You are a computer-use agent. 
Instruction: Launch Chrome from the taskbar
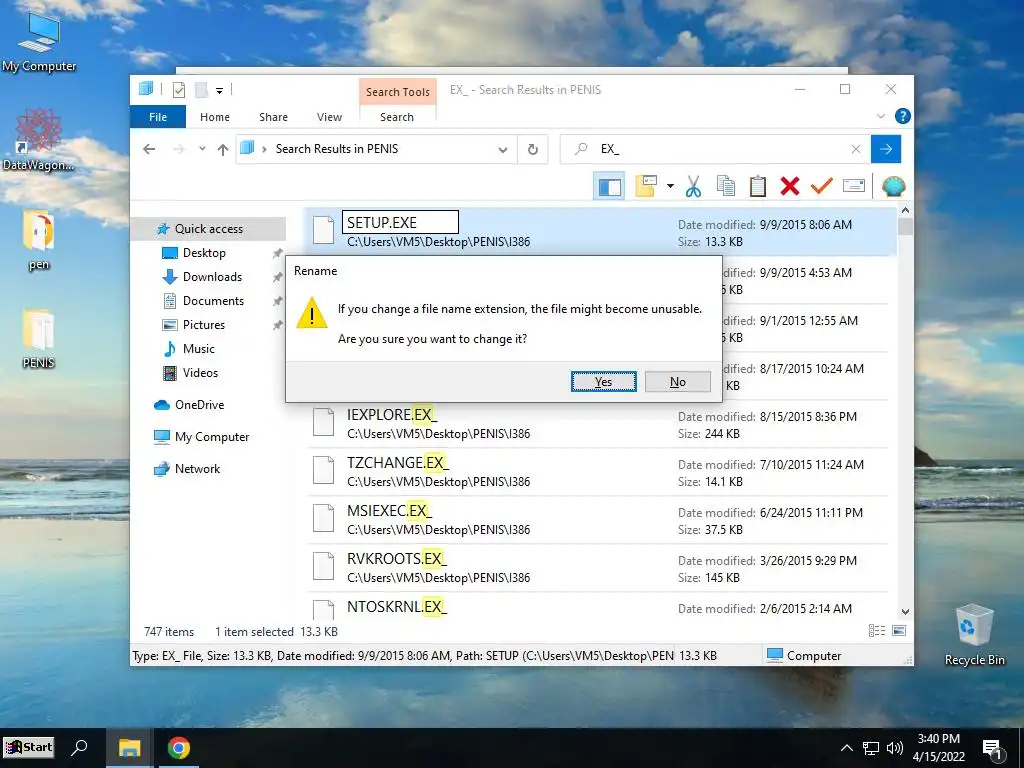(x=178, y=748)
